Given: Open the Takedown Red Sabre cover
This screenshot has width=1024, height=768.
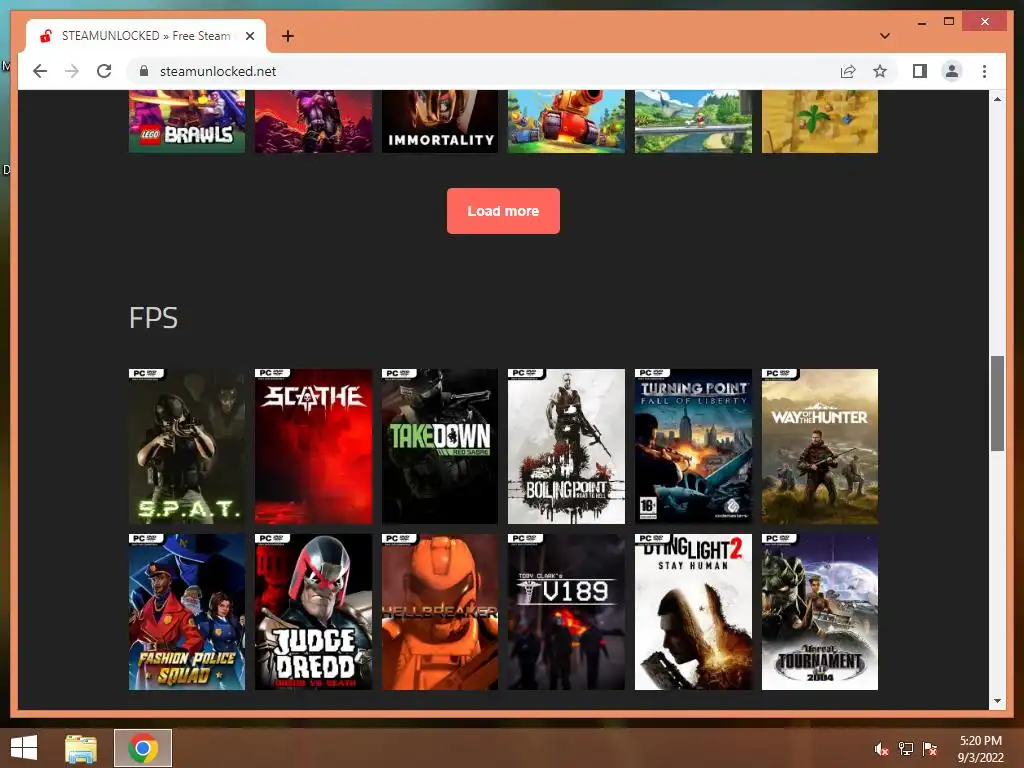Looking at the screenshot, I should (x=440, y=446).
